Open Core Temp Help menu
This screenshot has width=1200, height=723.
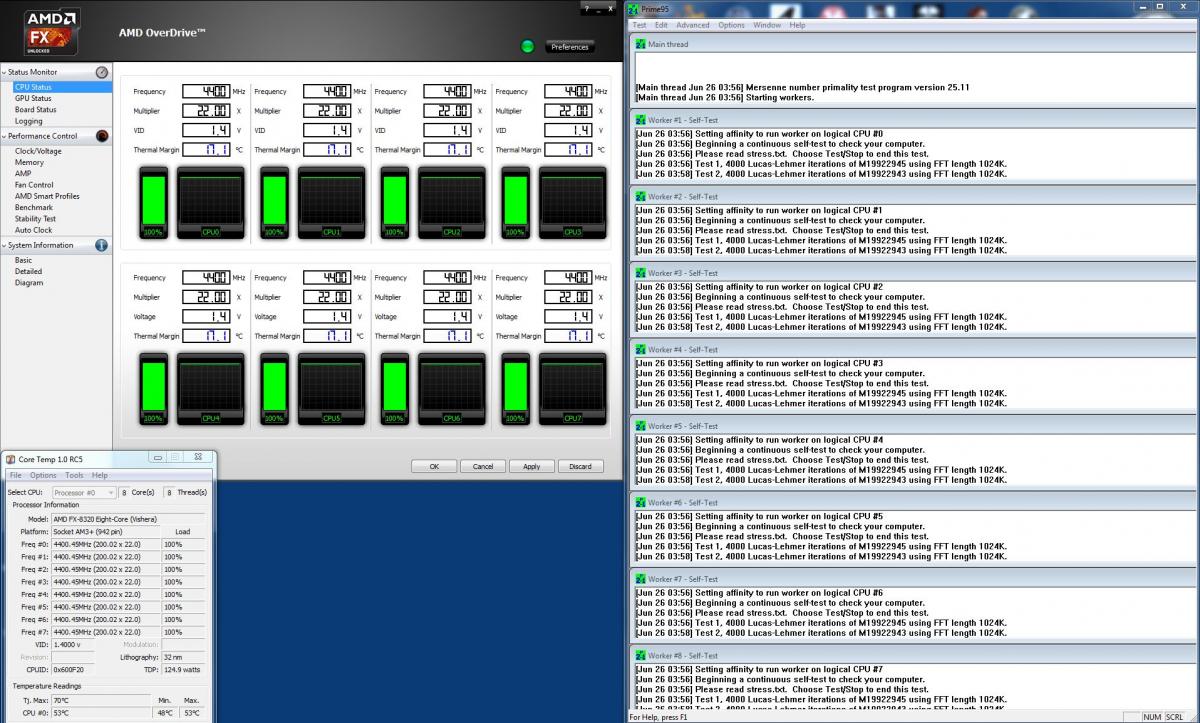[100, 475]
